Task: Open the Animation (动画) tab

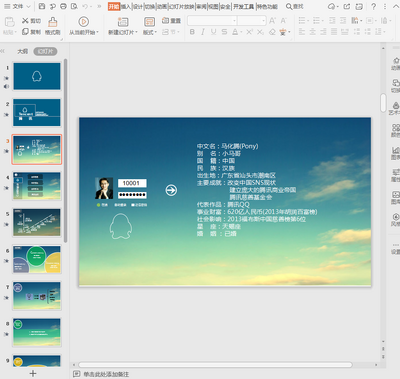Action: click(162, 6)
